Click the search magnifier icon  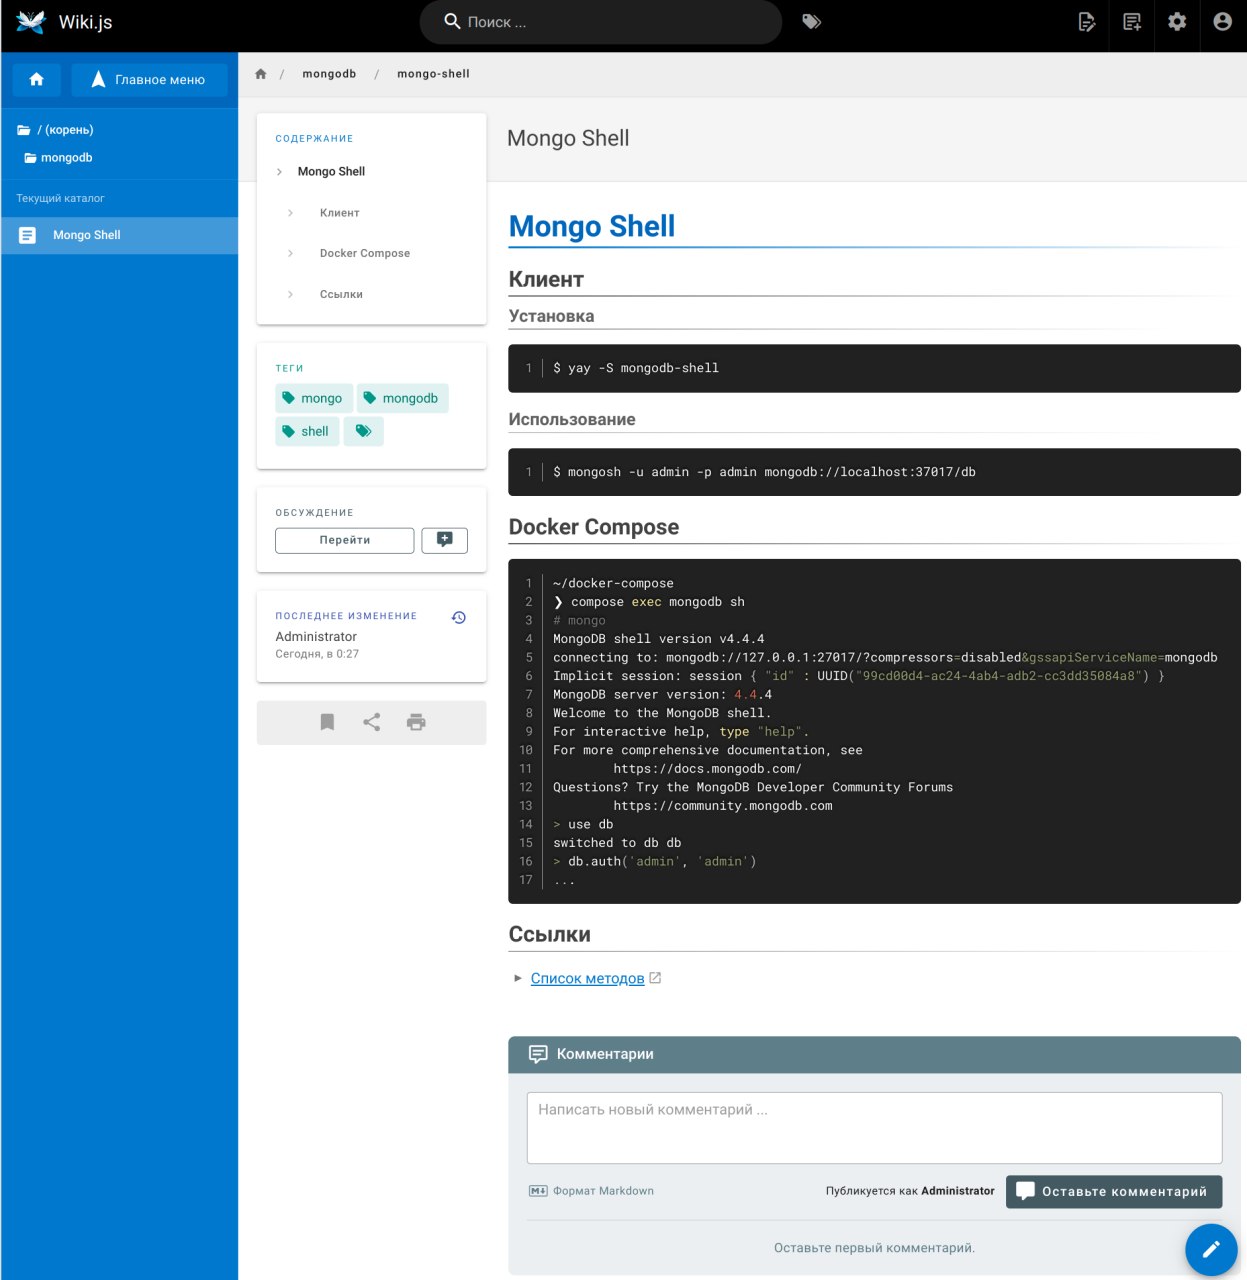[x=452, y=21]
